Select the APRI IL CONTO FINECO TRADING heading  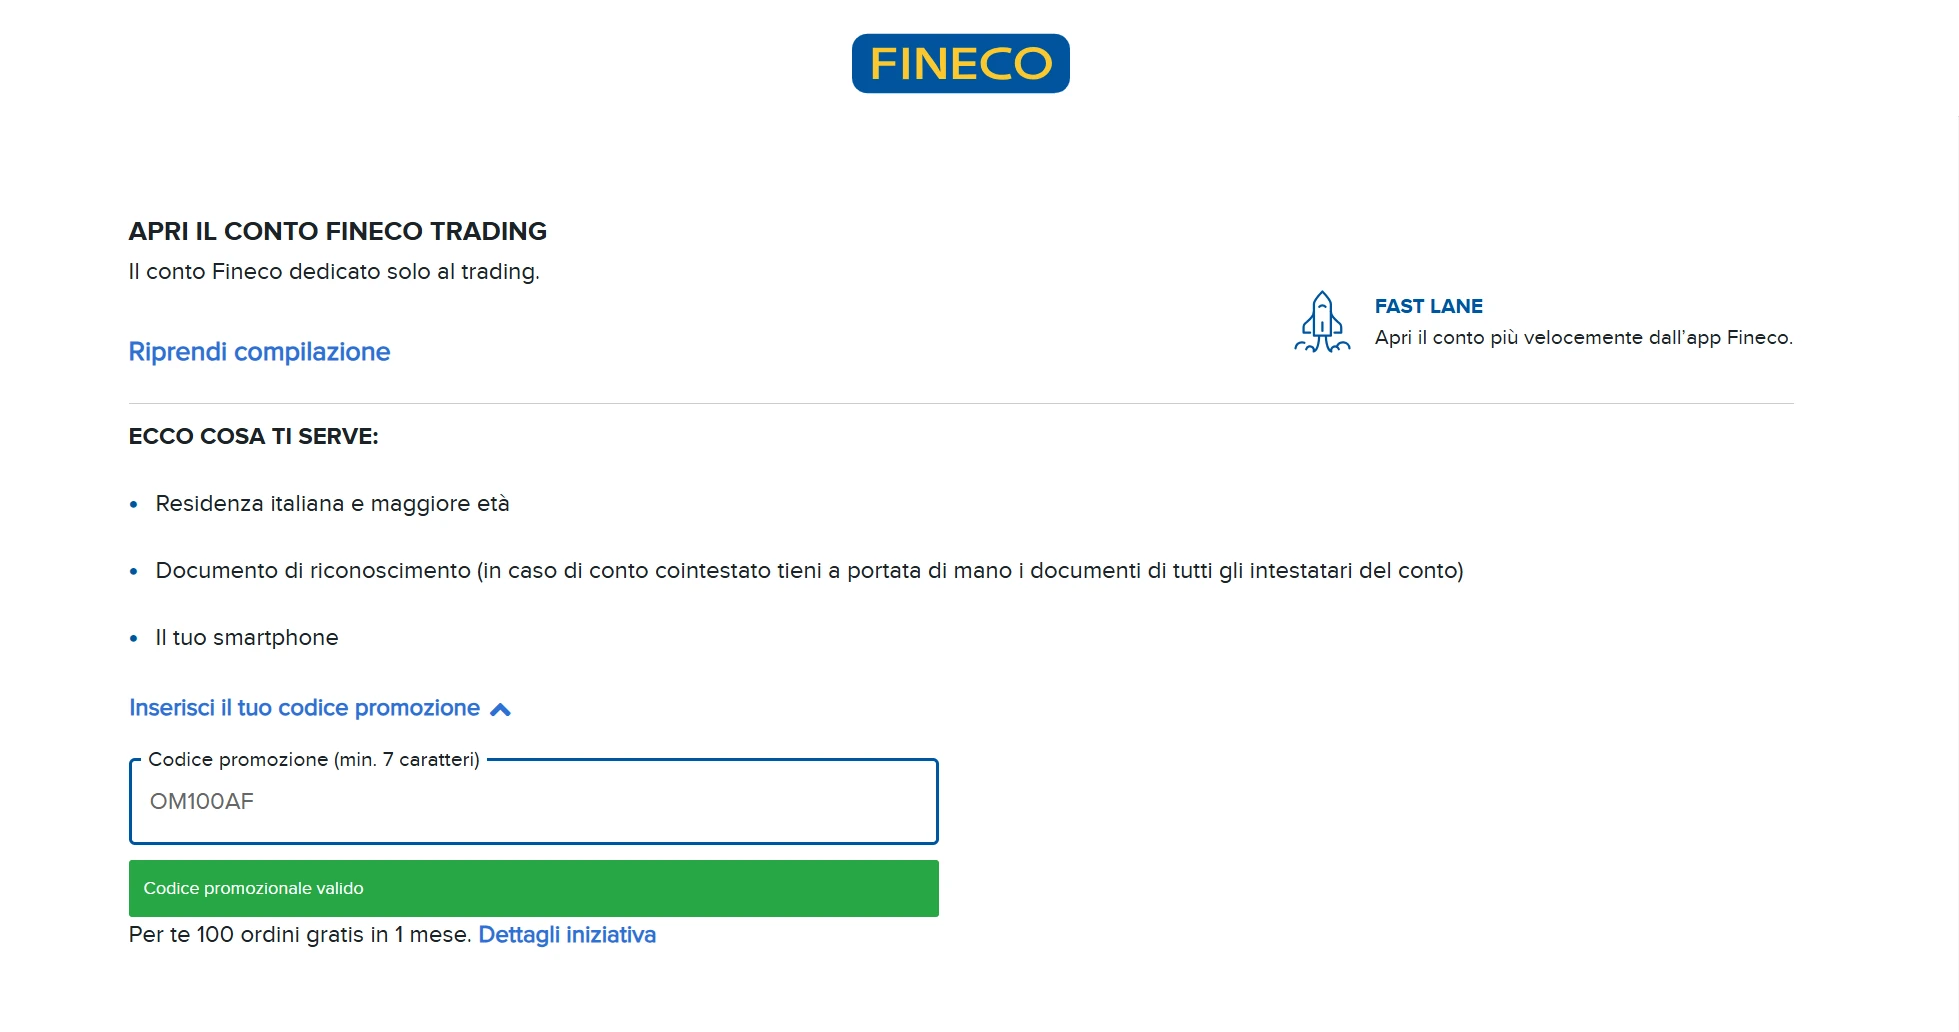337,231
